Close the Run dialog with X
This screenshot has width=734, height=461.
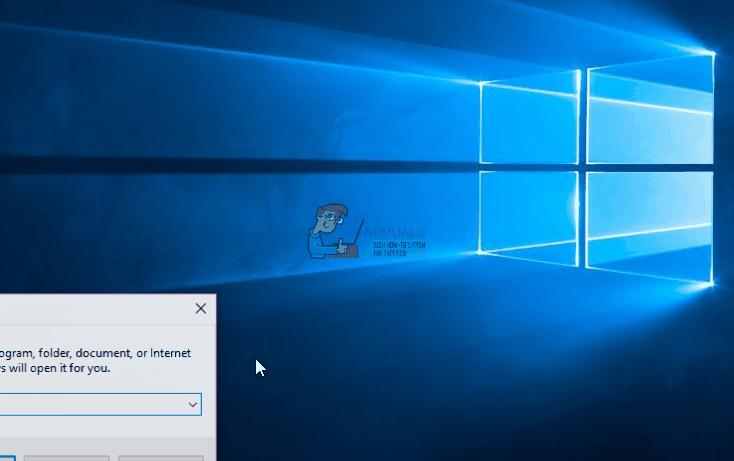click(x=201, y=308)
